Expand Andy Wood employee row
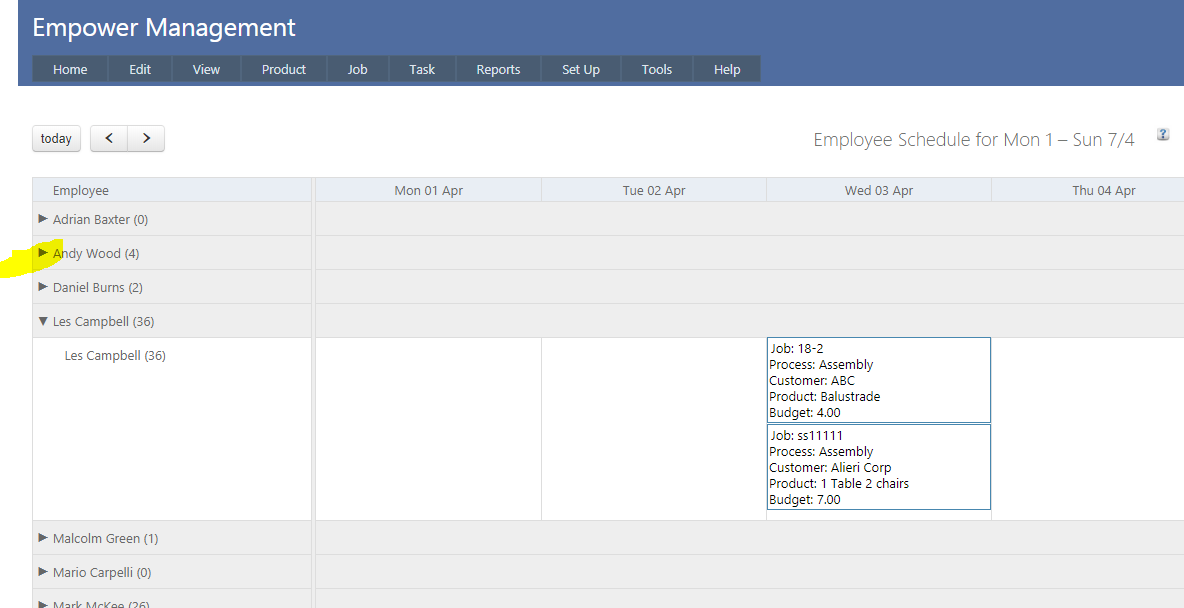Screen dimensions: 1184x608 pos(43,253)
